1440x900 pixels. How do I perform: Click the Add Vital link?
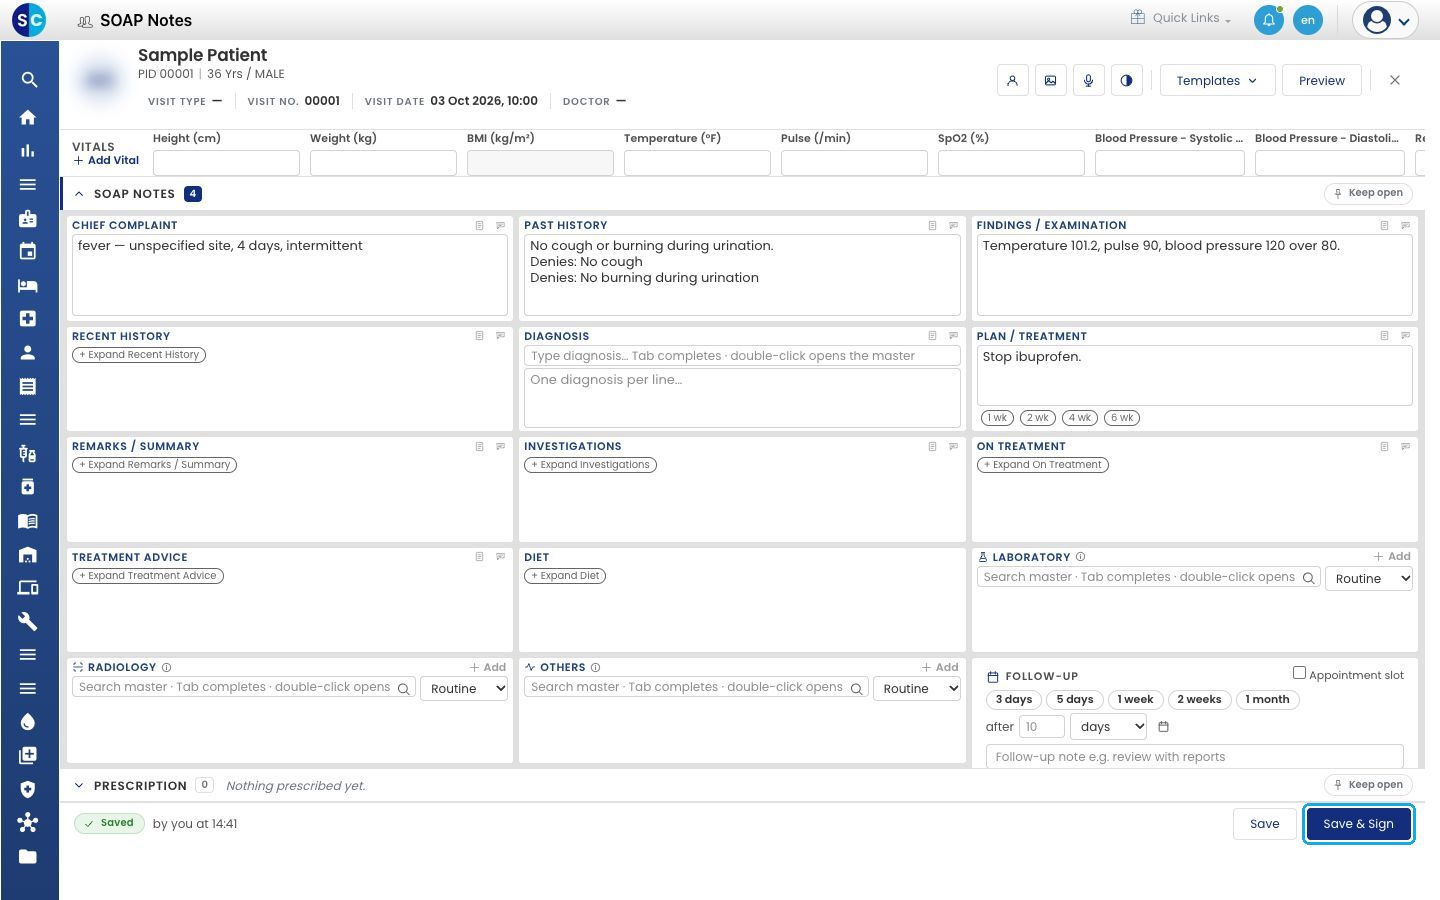coord(106,160)
